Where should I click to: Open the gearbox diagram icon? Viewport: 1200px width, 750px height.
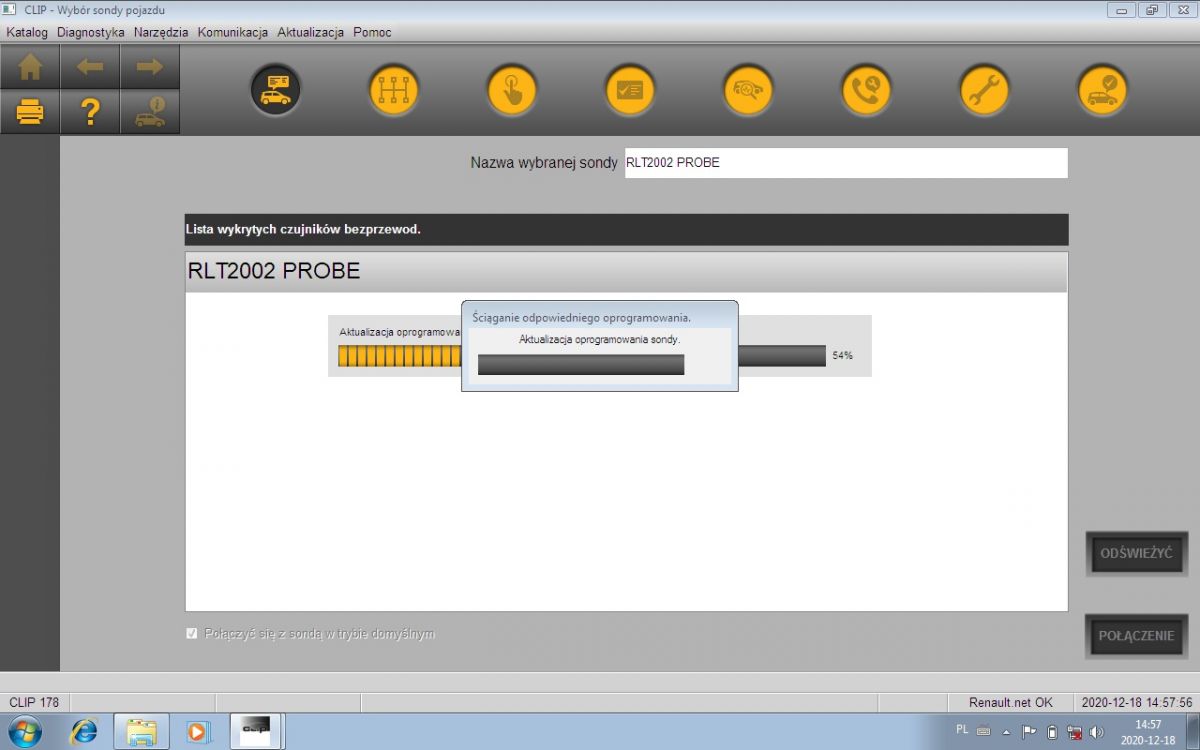[x=393, y=91]
